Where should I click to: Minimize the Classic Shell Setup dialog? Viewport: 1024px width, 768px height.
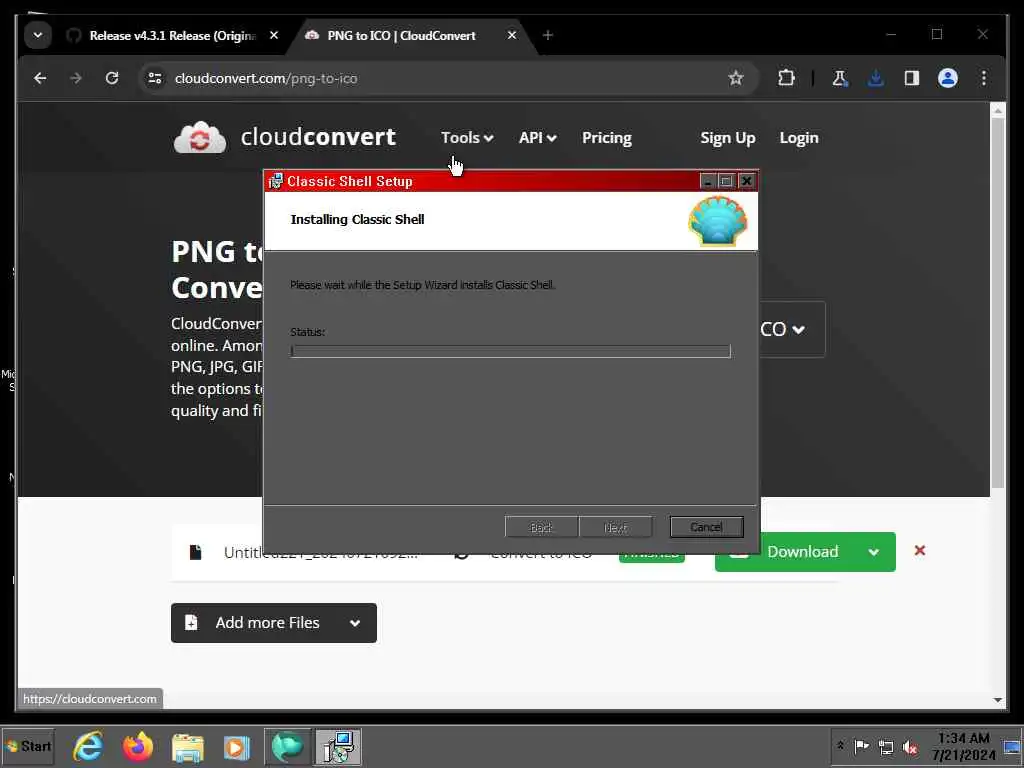pyautogui.click(x=707, y=181)
